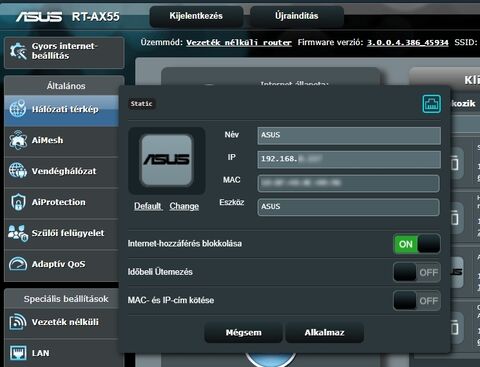Click the Change icon link

(184, 206)
